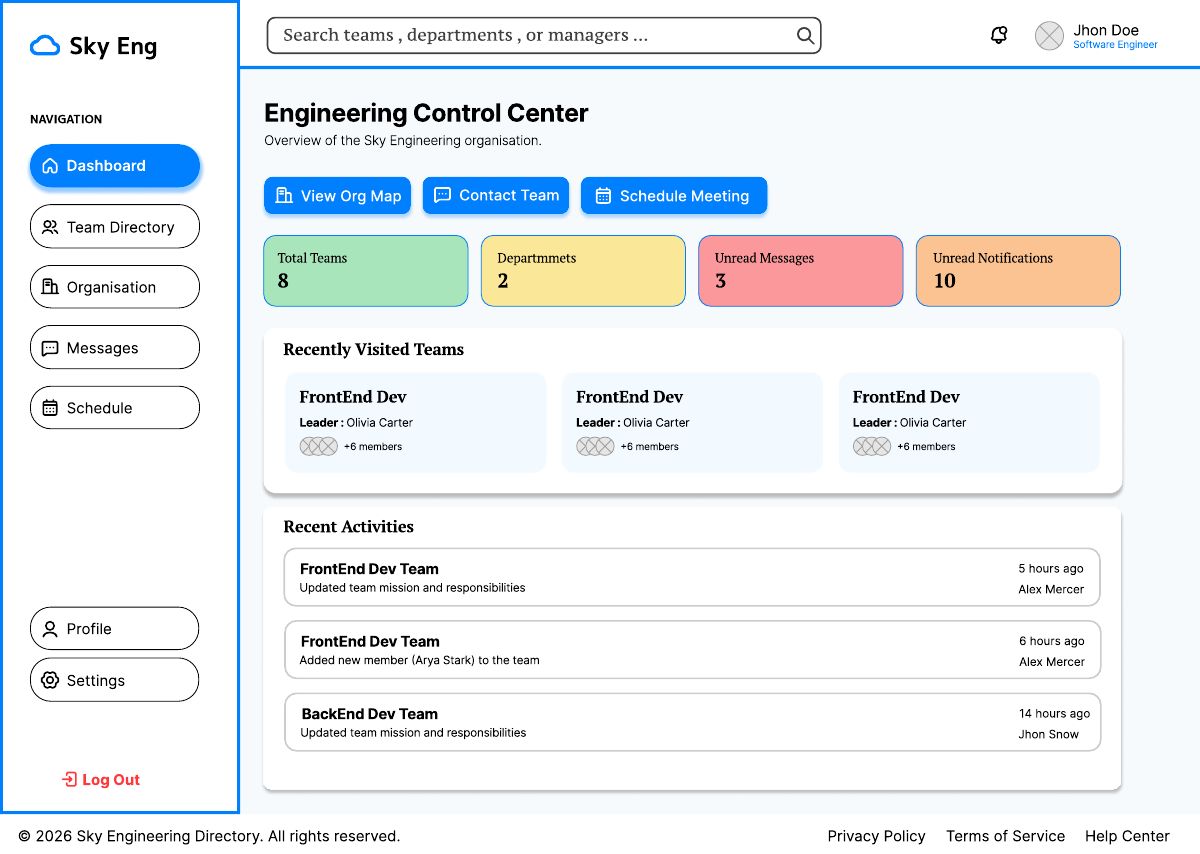Click the Sky Eng cloud logo icon
The width and height of the screenshot is (1200, 854).
tap(45, 46)
